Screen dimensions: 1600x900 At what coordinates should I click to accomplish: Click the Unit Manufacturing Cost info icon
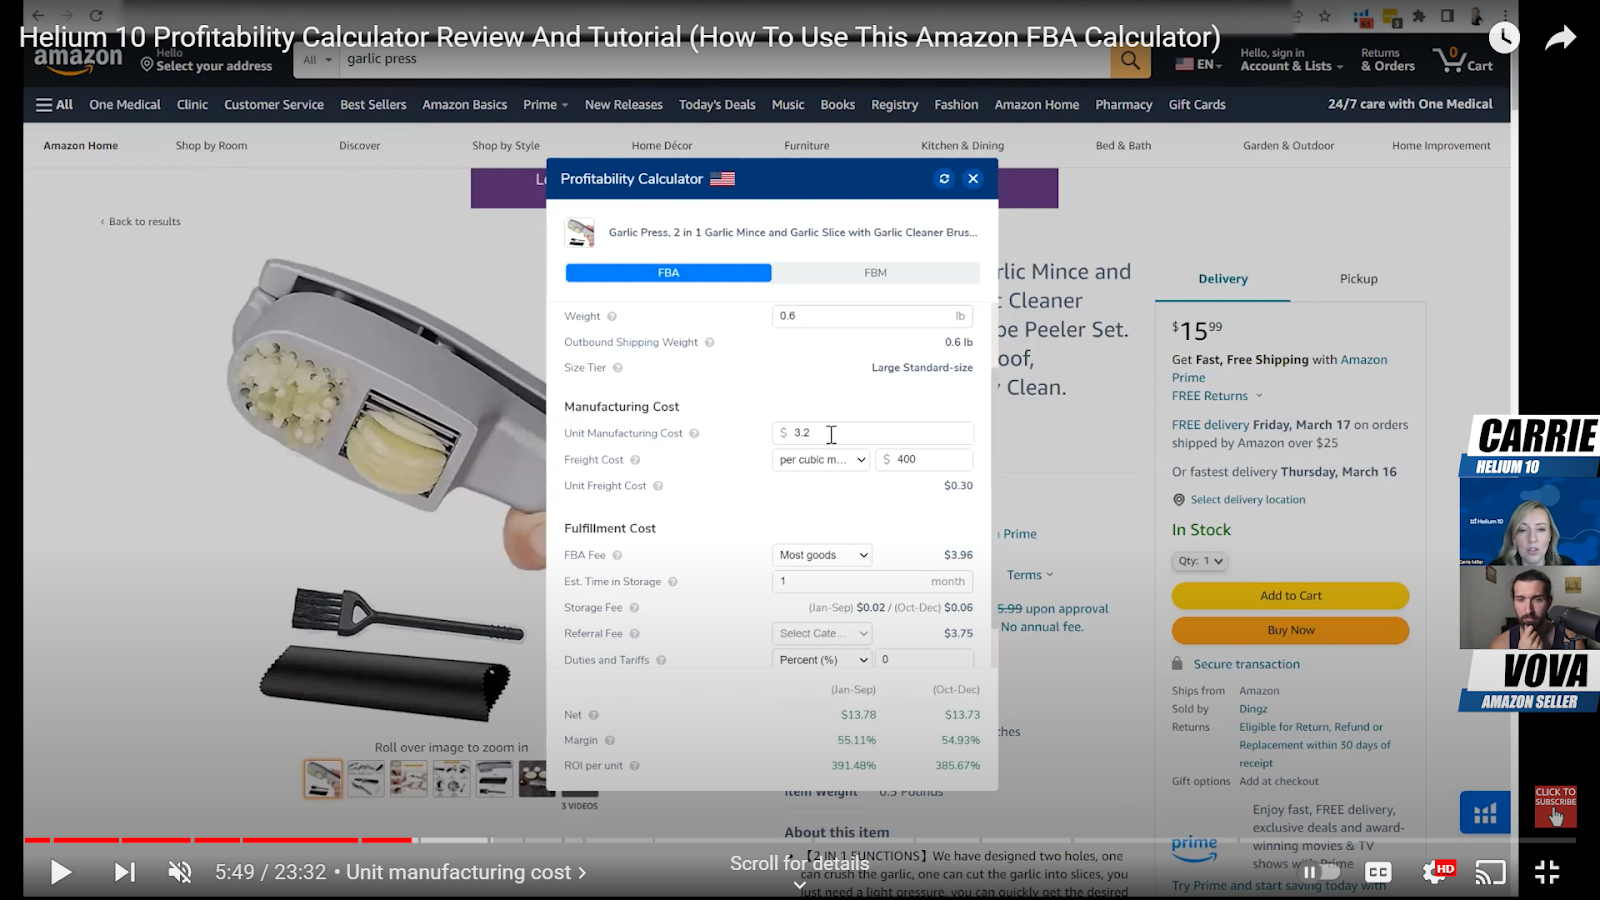click(694, 434)
